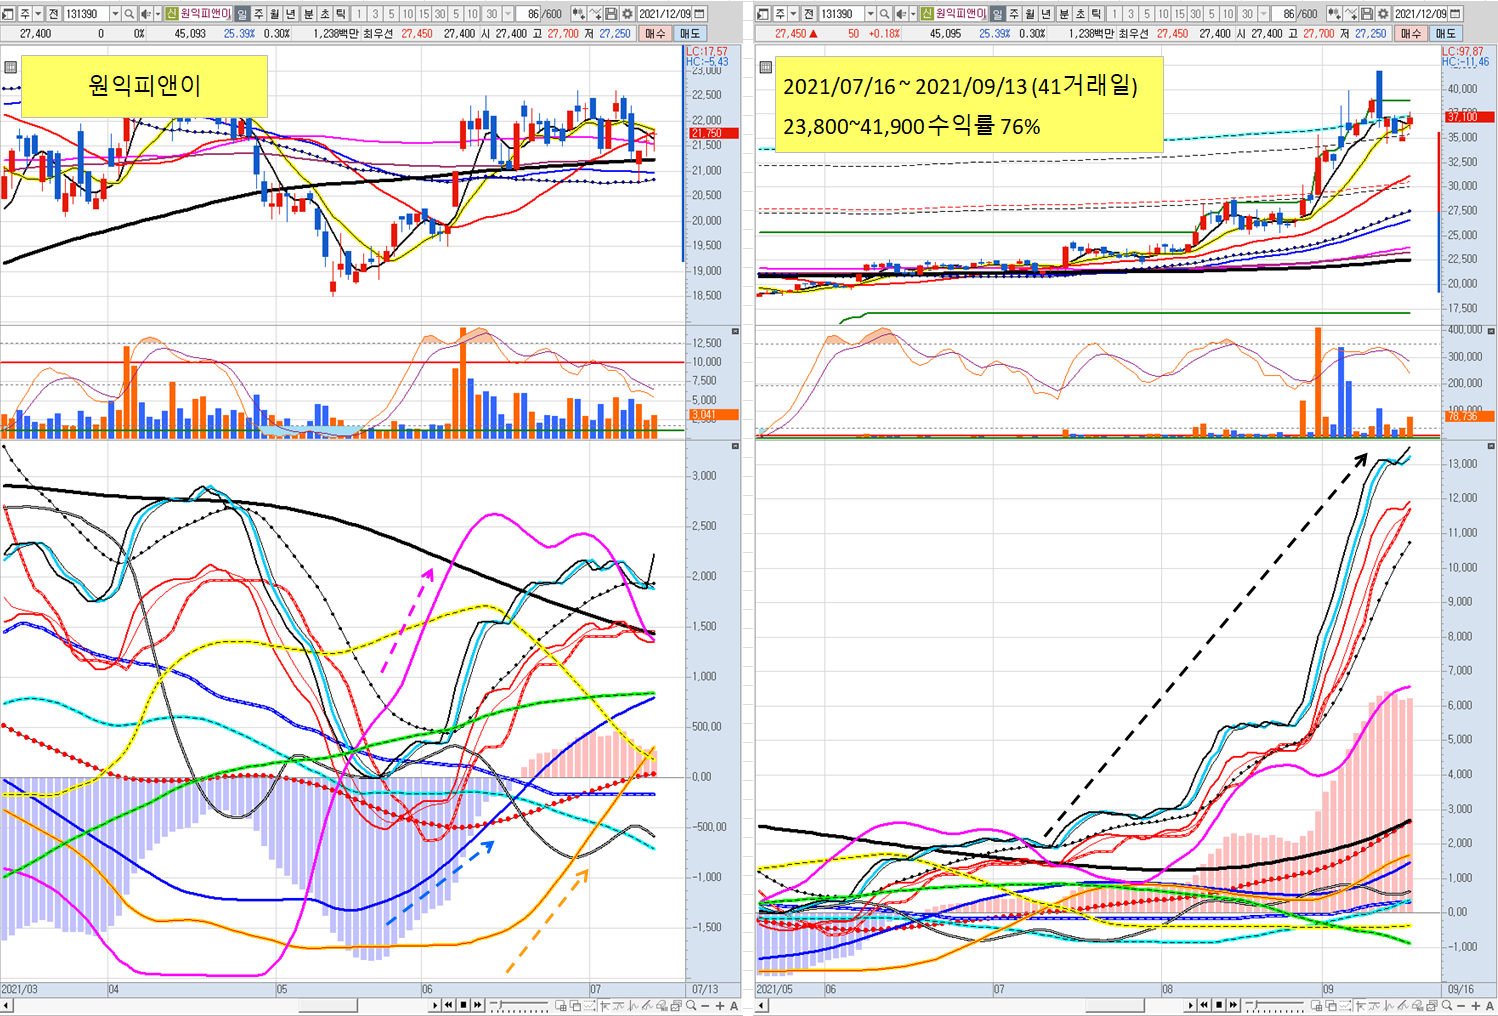The height and width of the screenshot is (1016, 1498).
Task: Toggle monthly (월) period in right chart
Action: click(x=1029, y=14)
